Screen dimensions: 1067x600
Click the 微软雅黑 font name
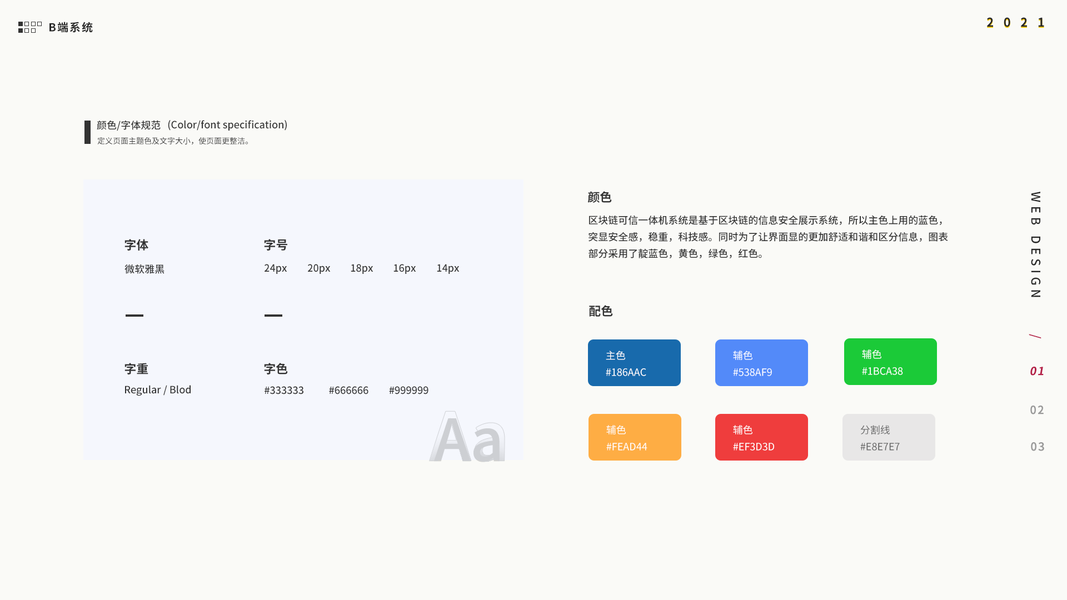pos(144,269)
